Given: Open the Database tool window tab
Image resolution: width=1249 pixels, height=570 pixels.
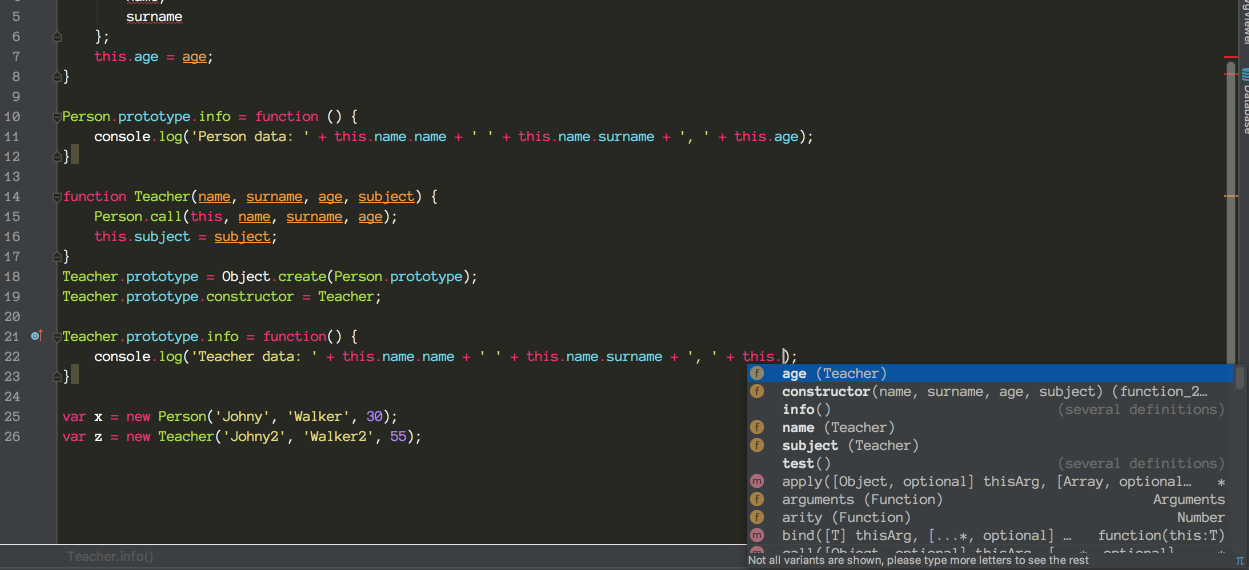Looking at the screenshot, I should [1244, 100].
